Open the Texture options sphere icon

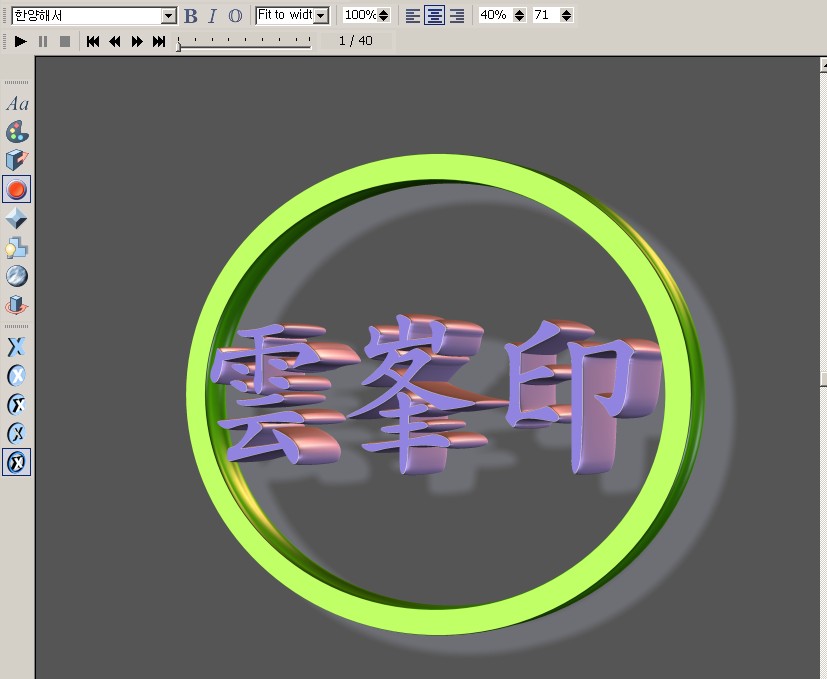pos(17,276)
